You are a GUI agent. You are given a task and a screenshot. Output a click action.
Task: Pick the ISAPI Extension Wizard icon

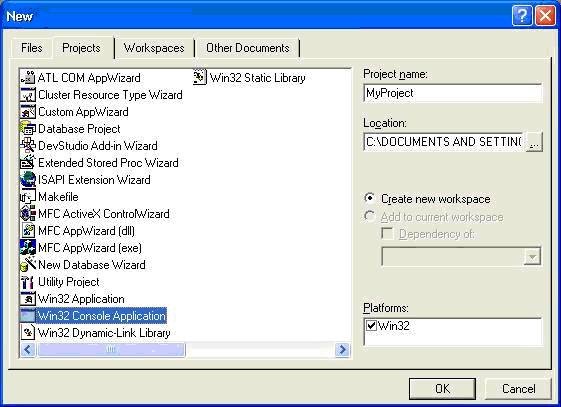[28, 180]
